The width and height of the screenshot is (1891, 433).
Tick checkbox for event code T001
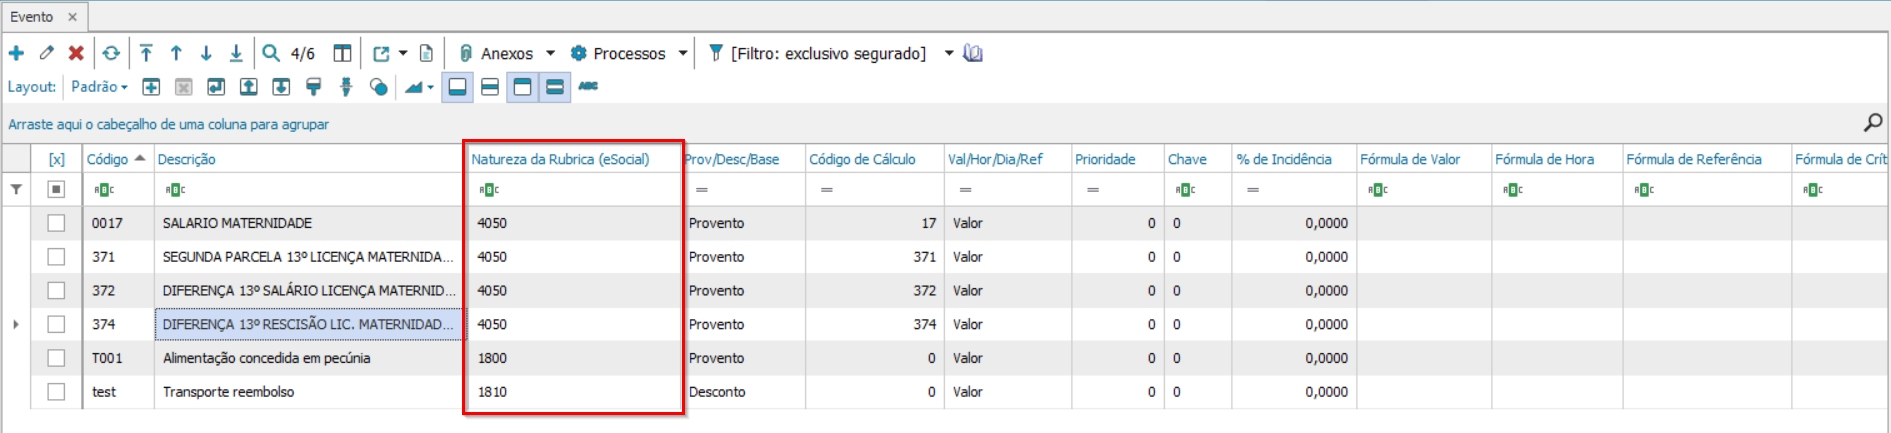56,358
